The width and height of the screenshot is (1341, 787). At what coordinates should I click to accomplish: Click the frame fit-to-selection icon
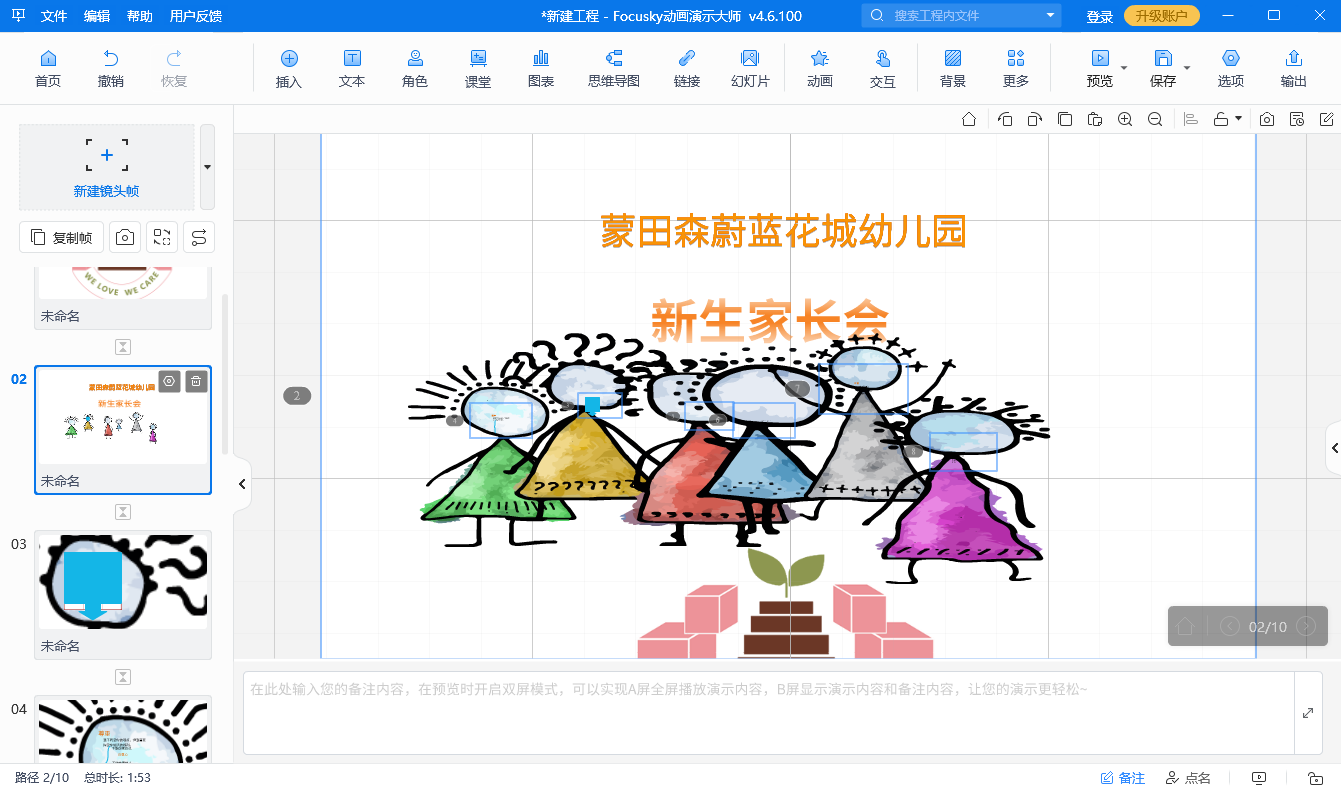click(x=162, y=237)
